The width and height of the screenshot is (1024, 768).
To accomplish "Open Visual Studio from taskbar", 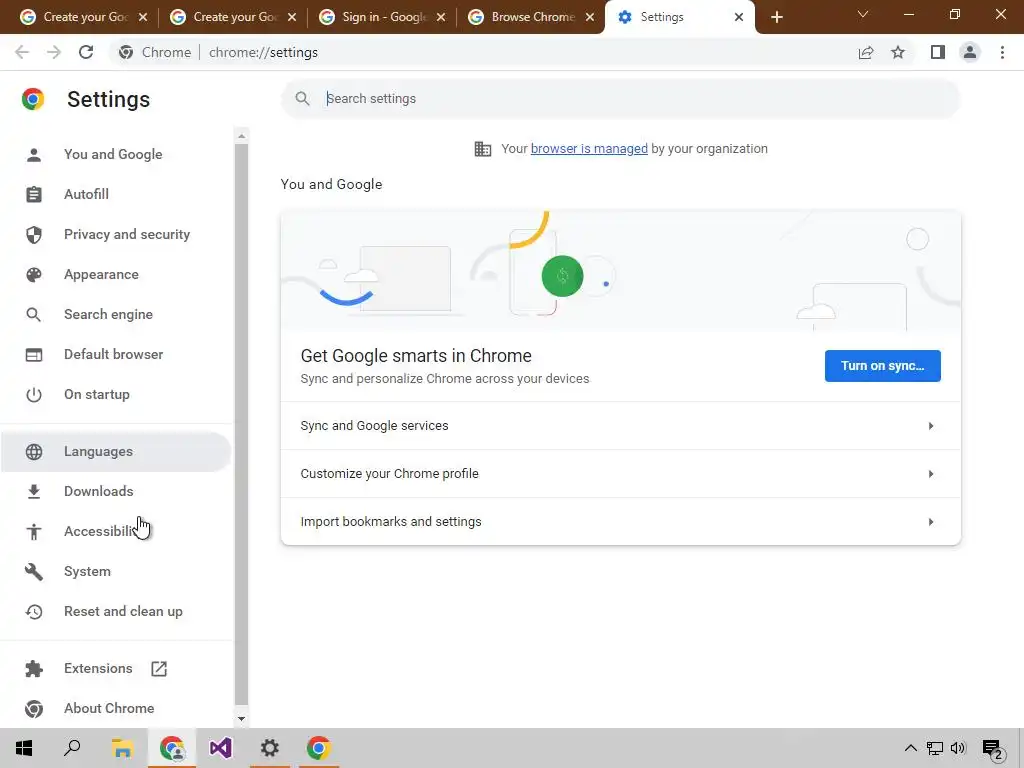I will [x=221, y=748].
